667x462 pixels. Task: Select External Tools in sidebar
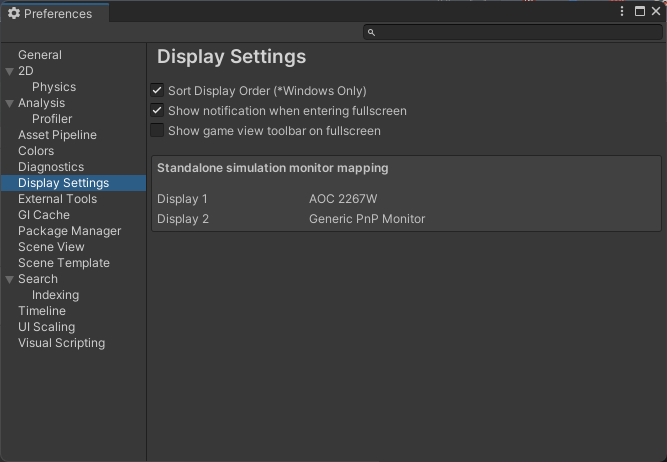tap(57, 199)
